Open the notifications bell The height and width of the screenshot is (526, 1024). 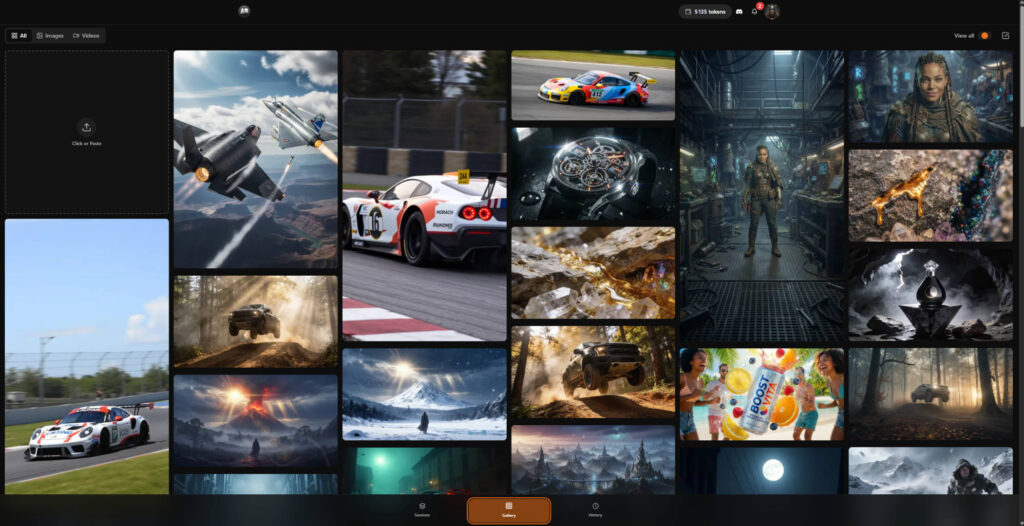point(755,11)
